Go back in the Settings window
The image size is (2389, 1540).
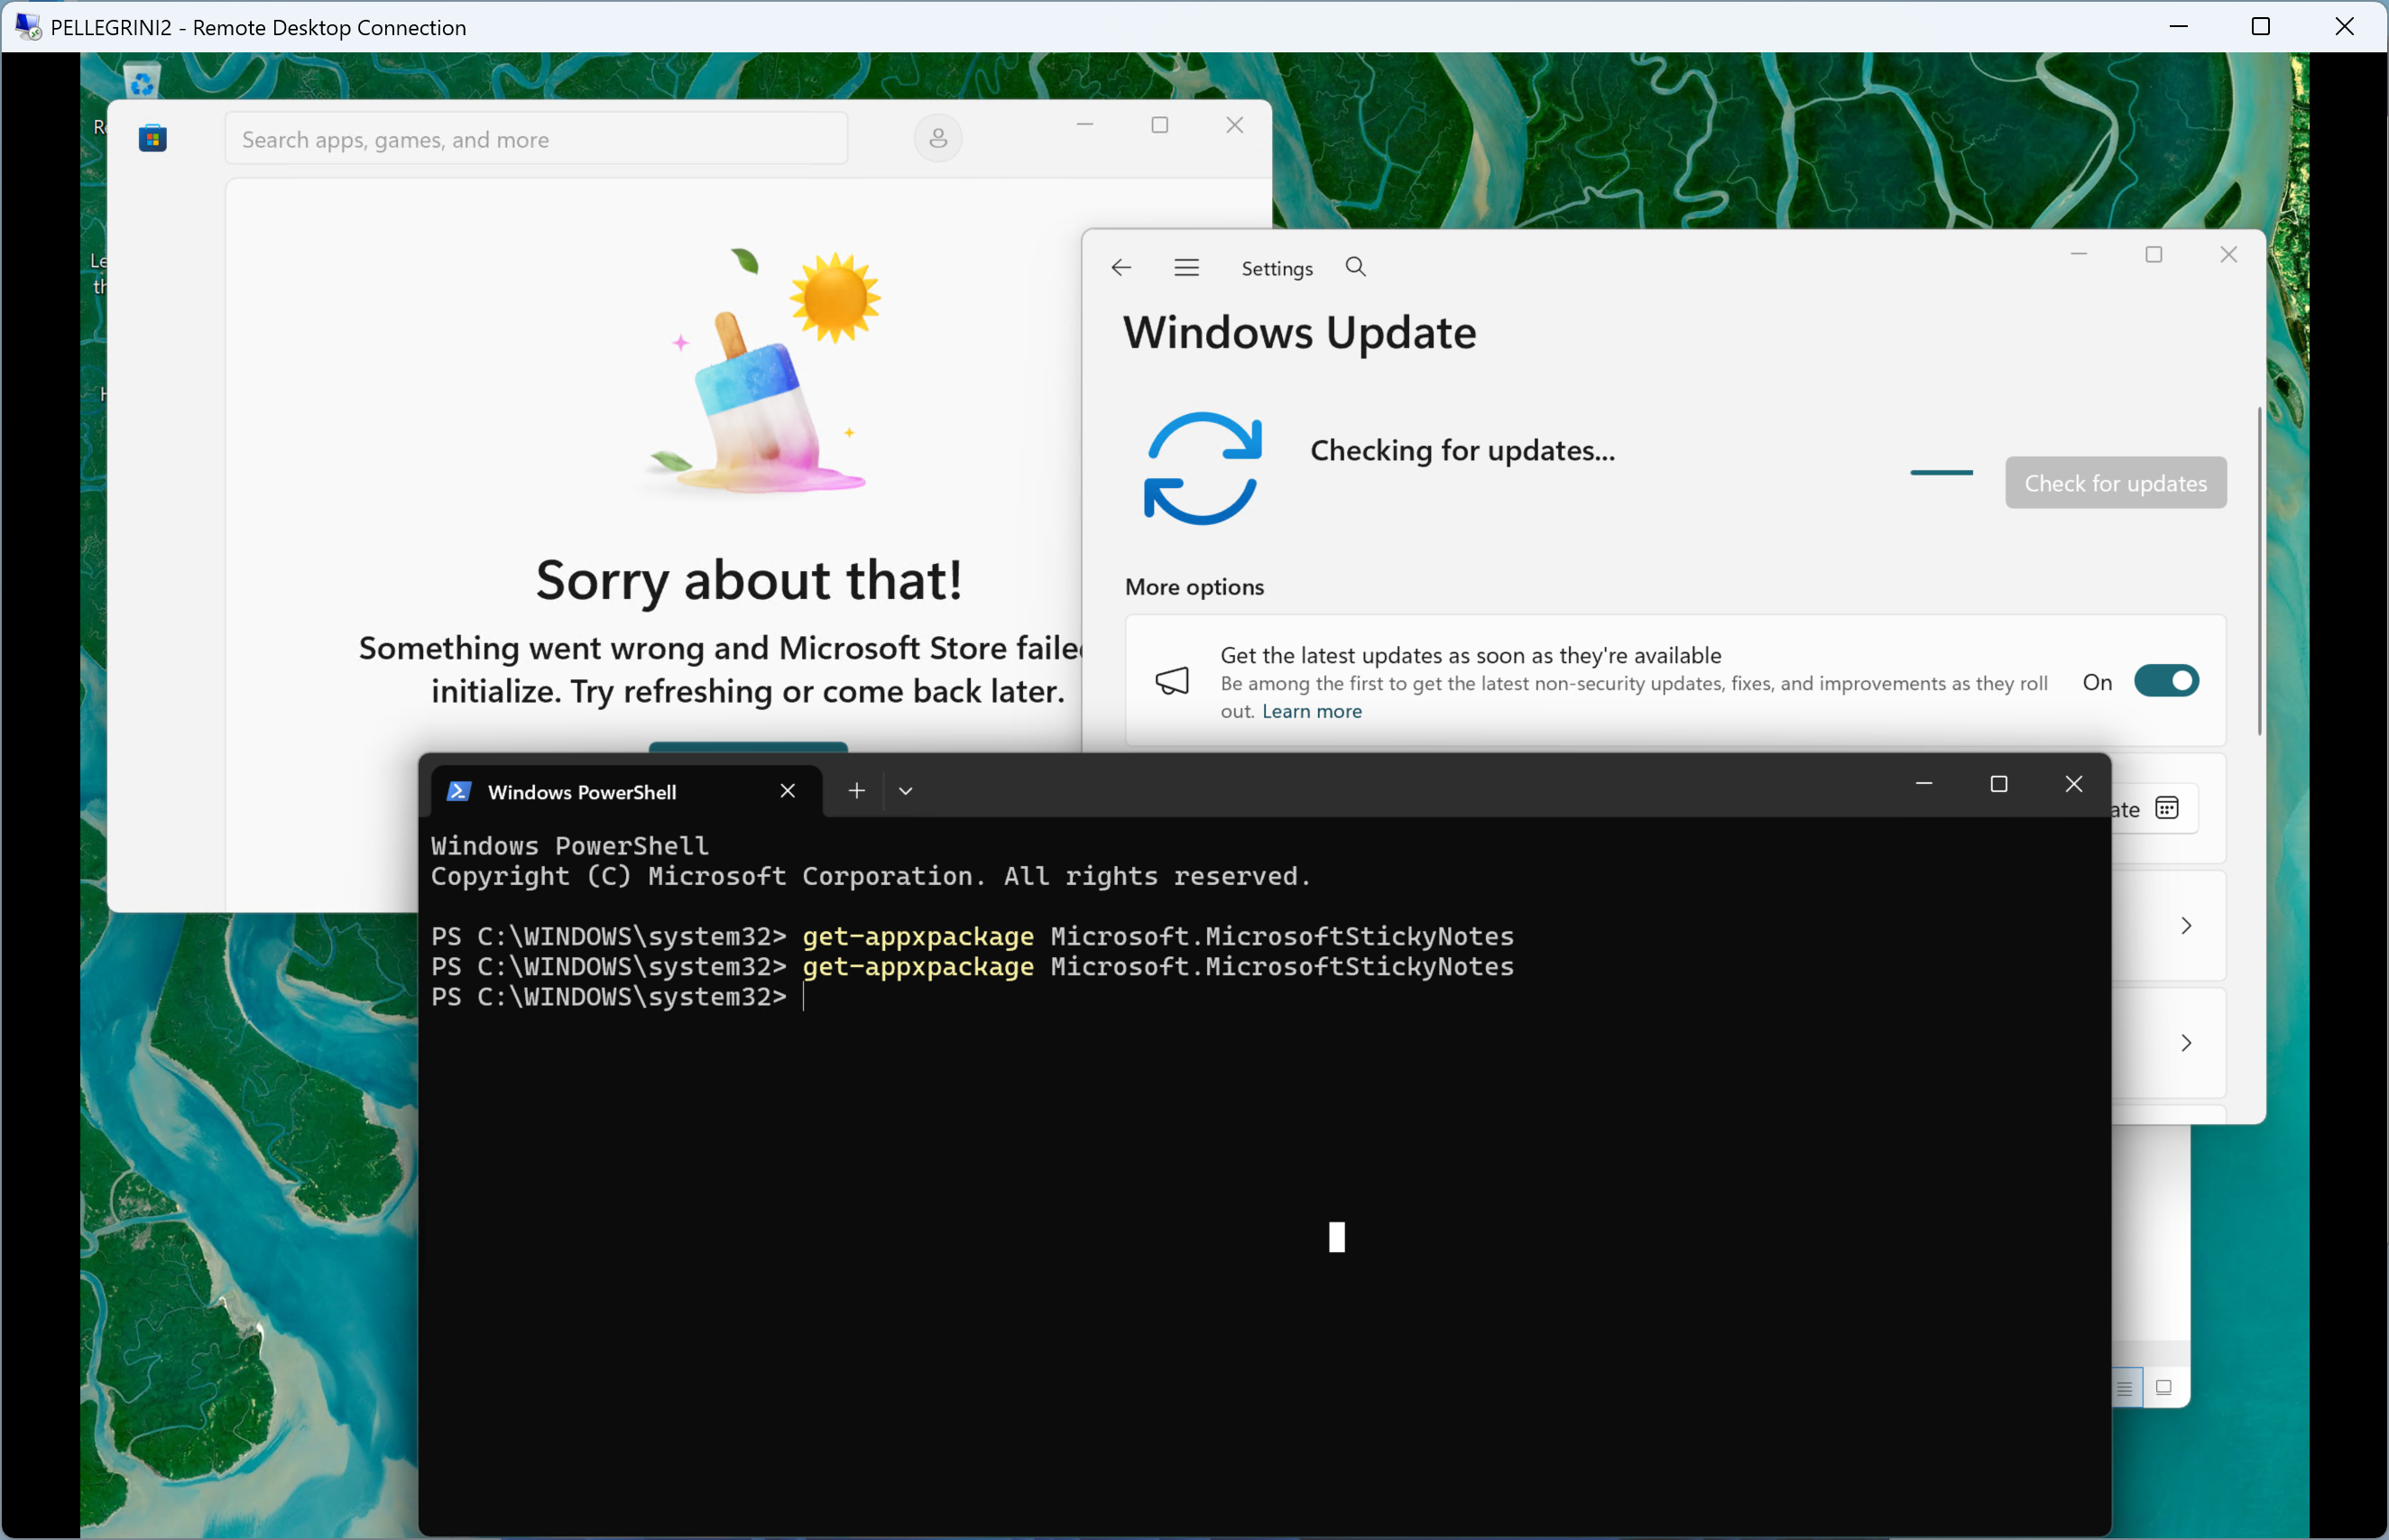pos(1121,267)
